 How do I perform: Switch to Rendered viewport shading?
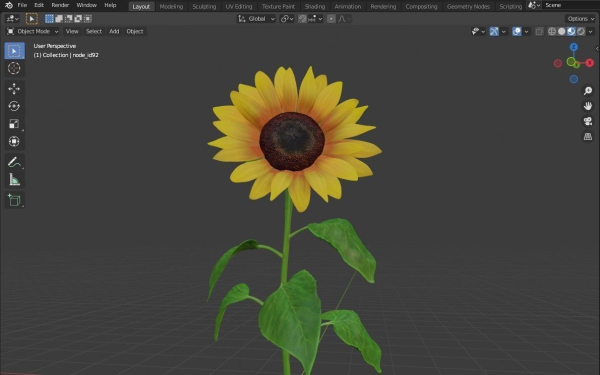581,31
